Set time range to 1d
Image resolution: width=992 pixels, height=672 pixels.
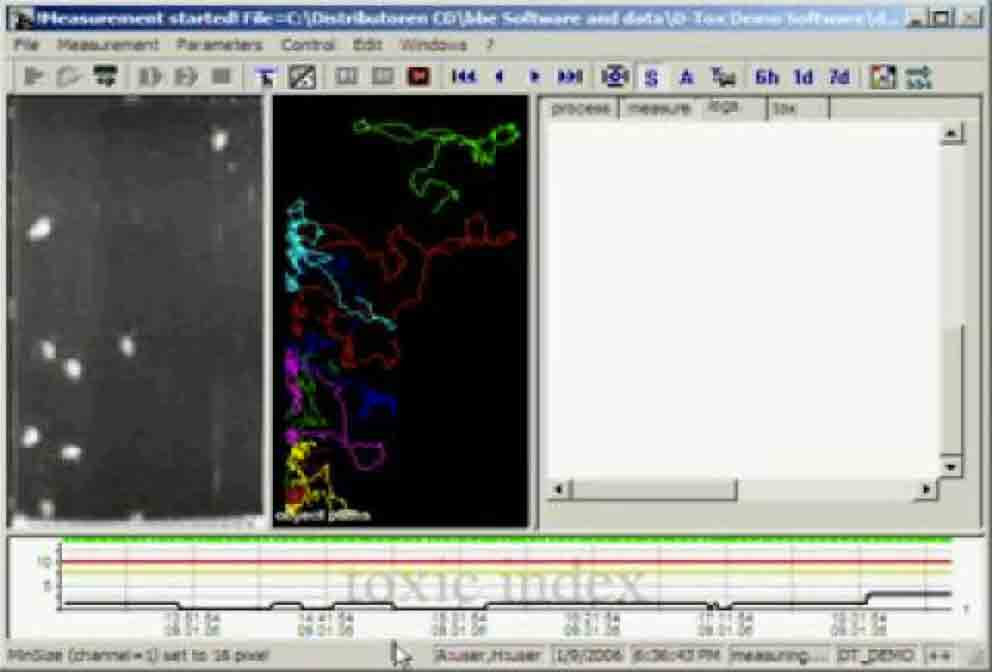[x=803, y=78]
